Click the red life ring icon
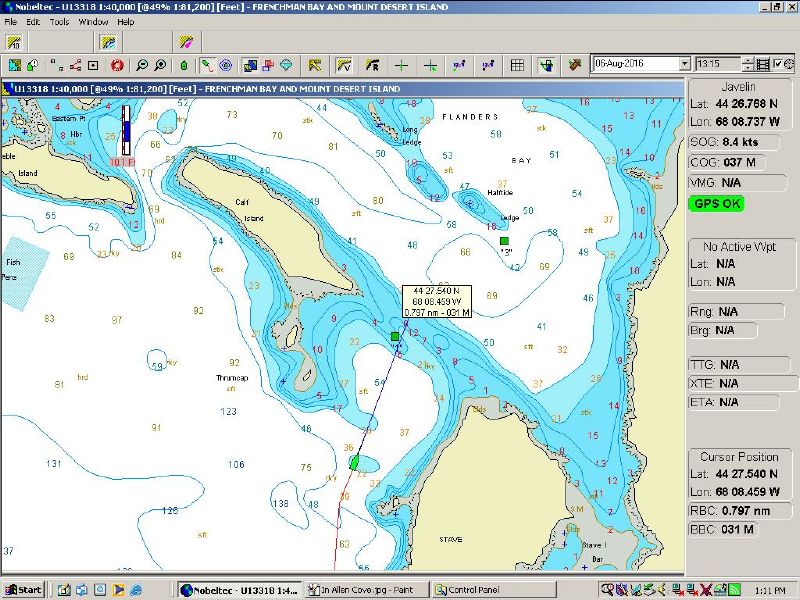This screenshot has height=600, width=800. tap(117, 65)
